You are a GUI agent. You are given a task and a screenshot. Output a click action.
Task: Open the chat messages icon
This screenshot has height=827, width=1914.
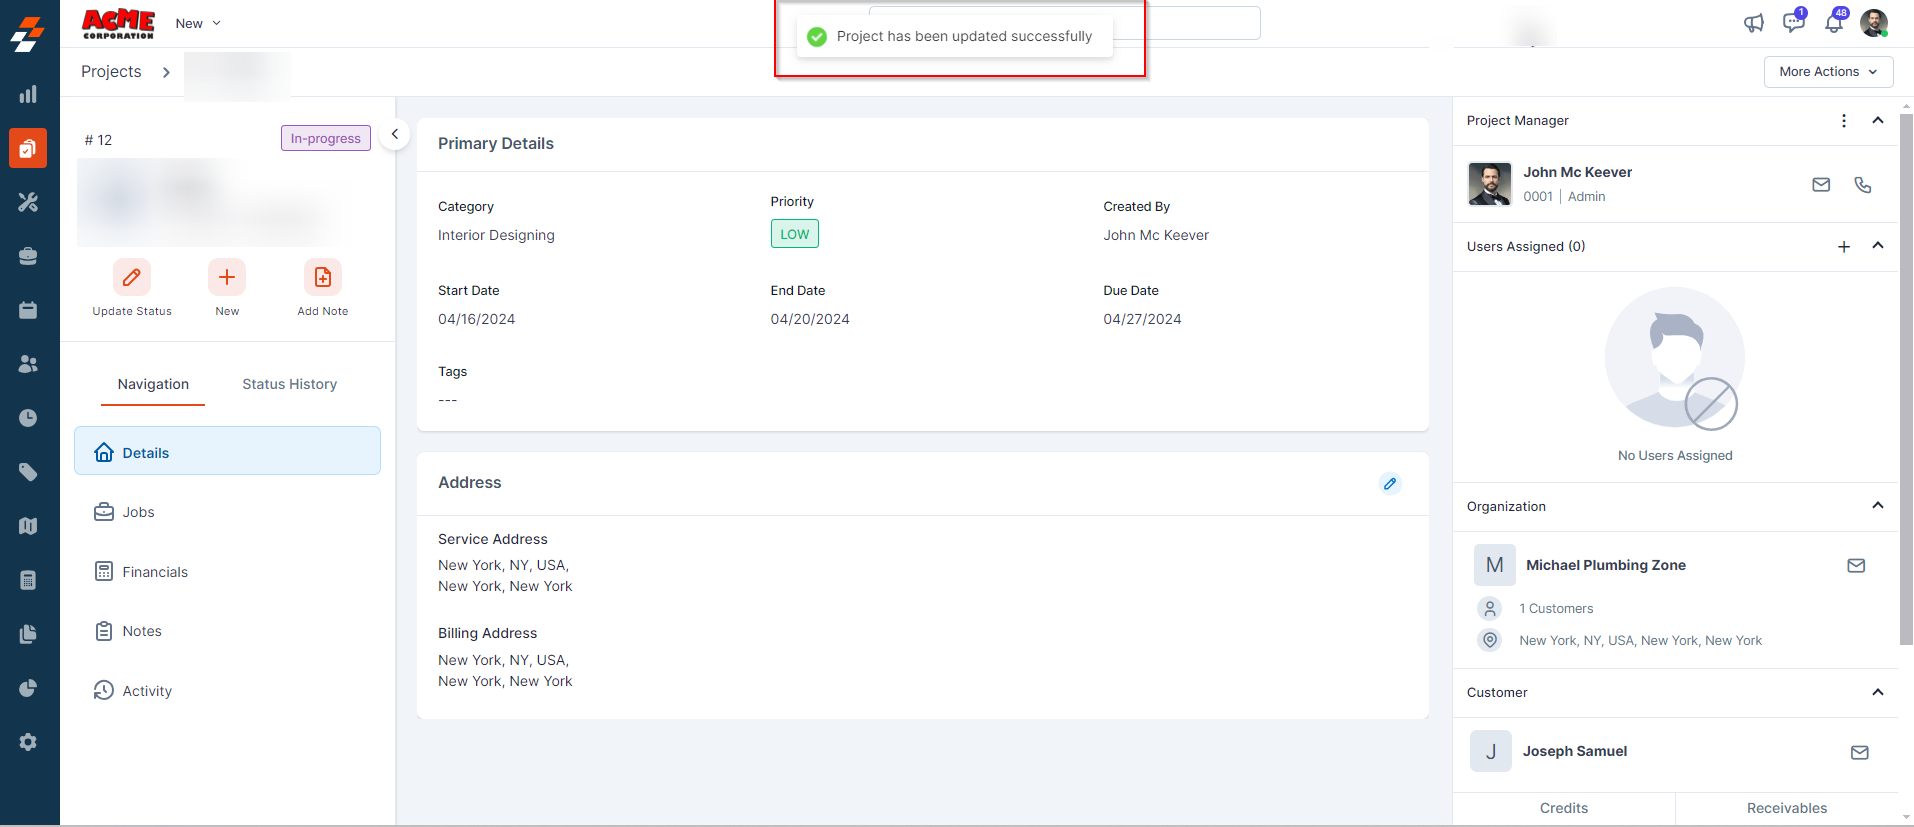1793,23
